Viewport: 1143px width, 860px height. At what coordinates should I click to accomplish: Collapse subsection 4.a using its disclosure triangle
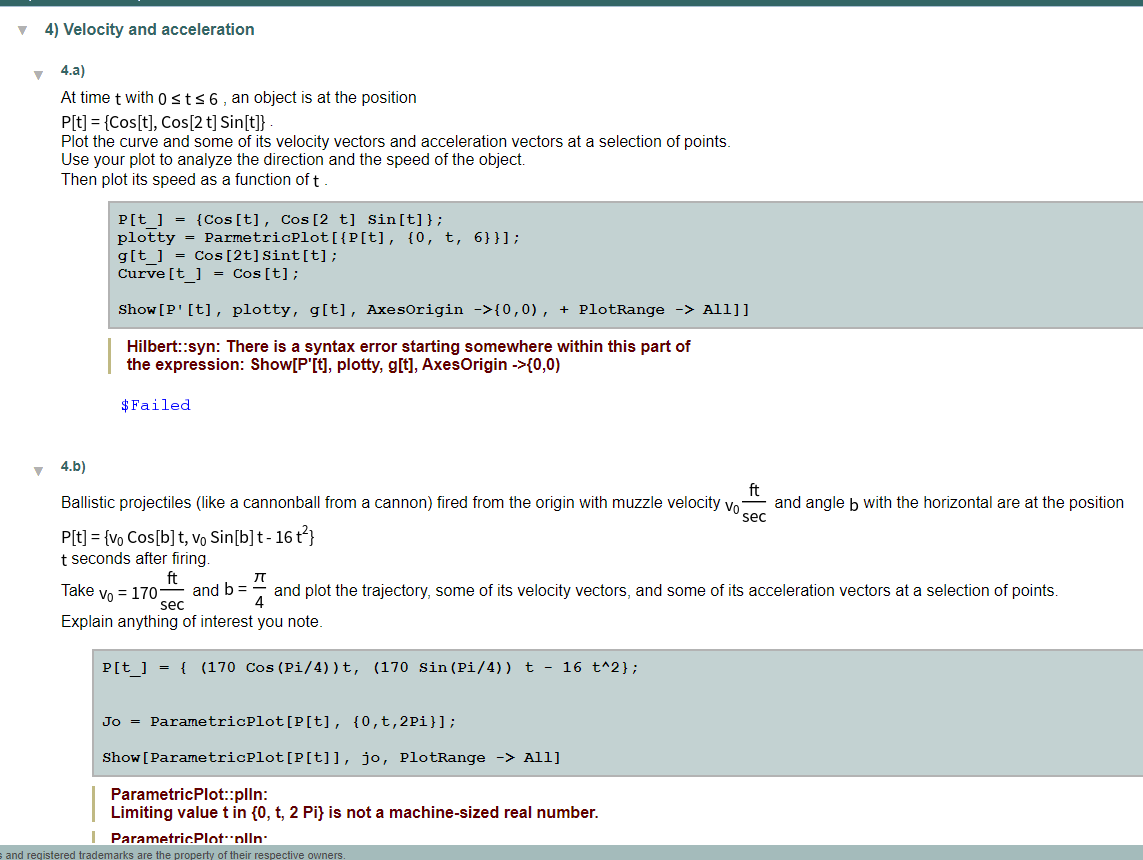37,74
